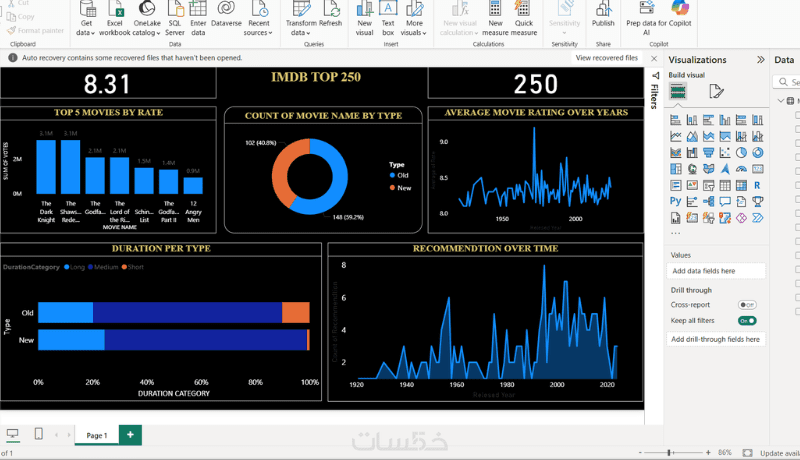Select the Key influencers visual
The height and width of the screenshot is (460, 800).
click(x=692, y=201)
